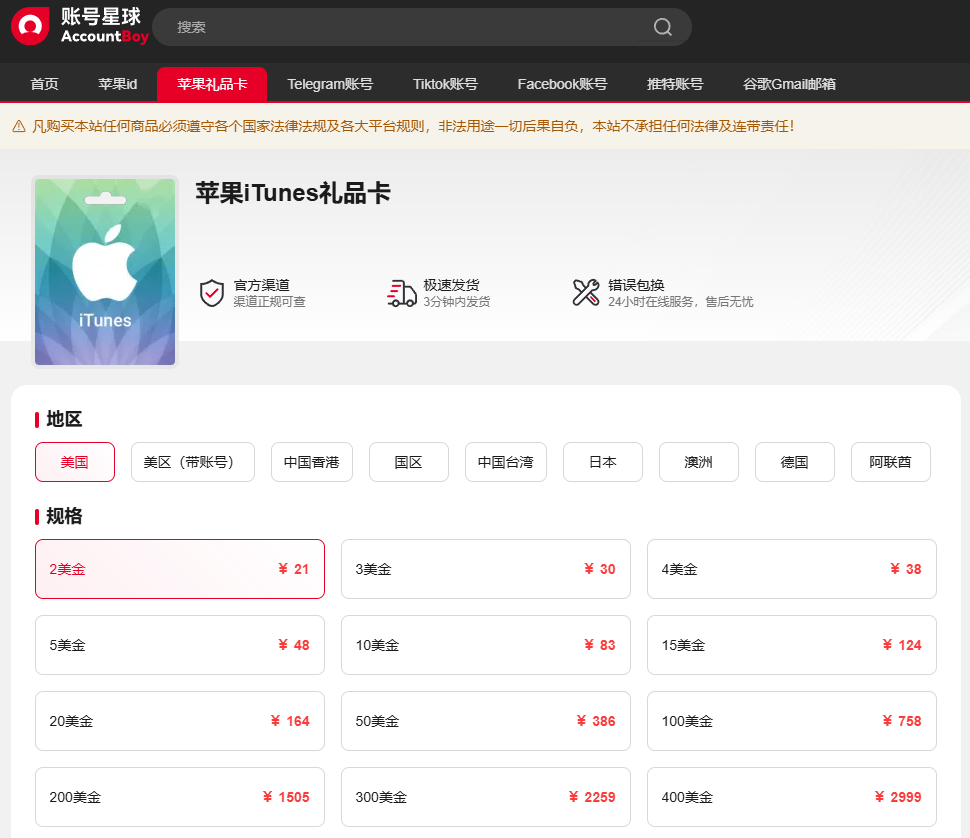Open the 推特账号 tab
This screenshot has width=970, height=838.
click(675, 84)
